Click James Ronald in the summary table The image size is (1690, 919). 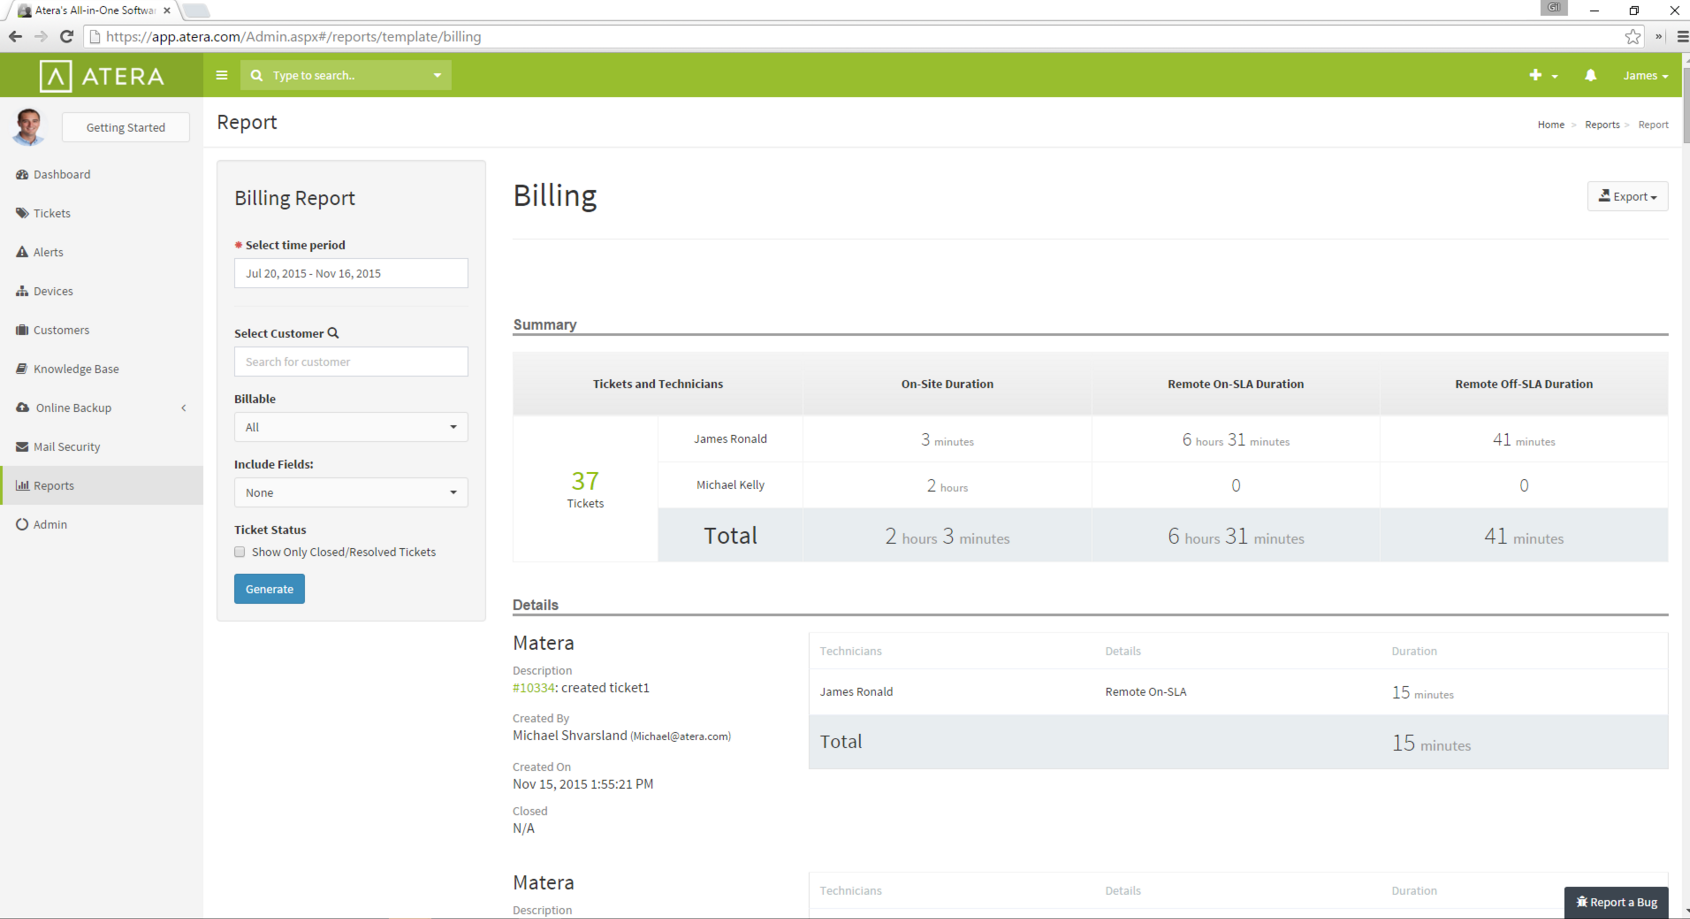(x=730, y=439)
